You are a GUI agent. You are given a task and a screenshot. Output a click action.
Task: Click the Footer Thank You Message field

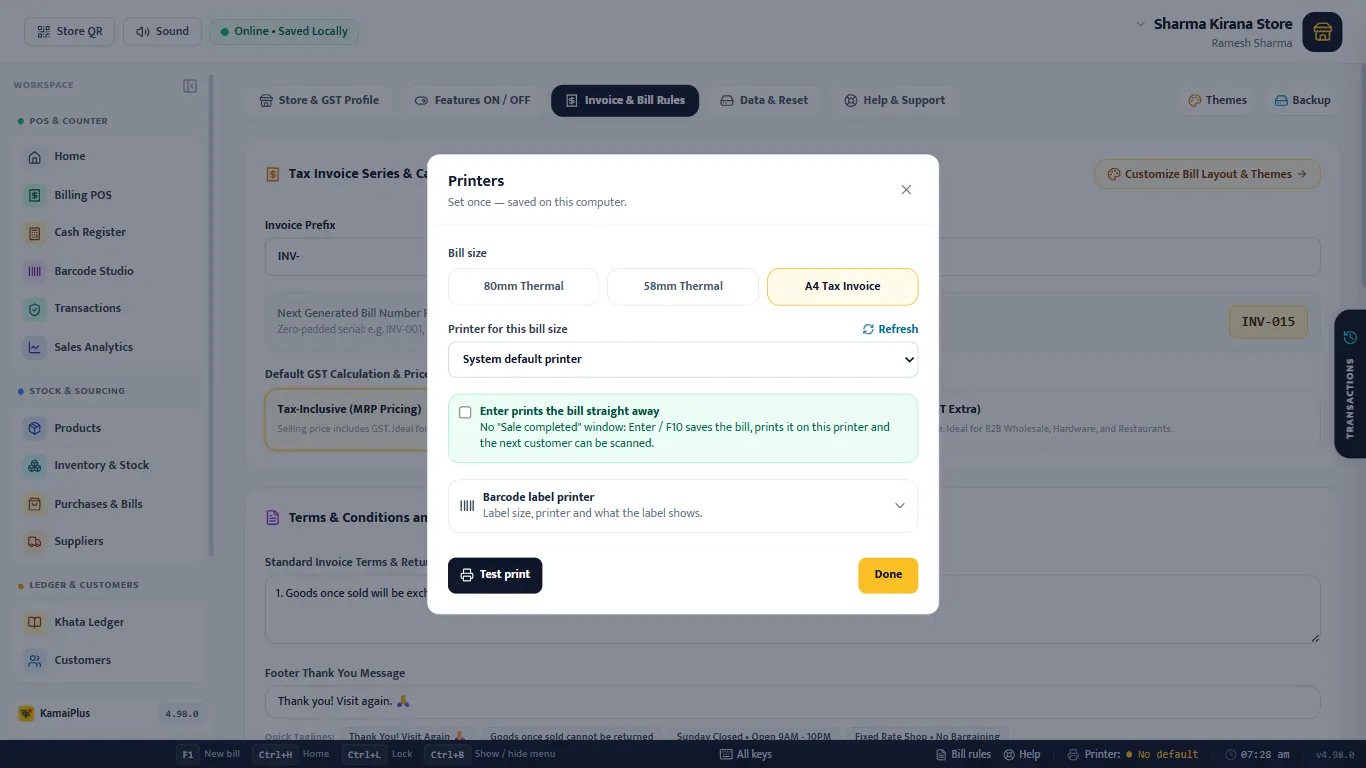(792, 701)
